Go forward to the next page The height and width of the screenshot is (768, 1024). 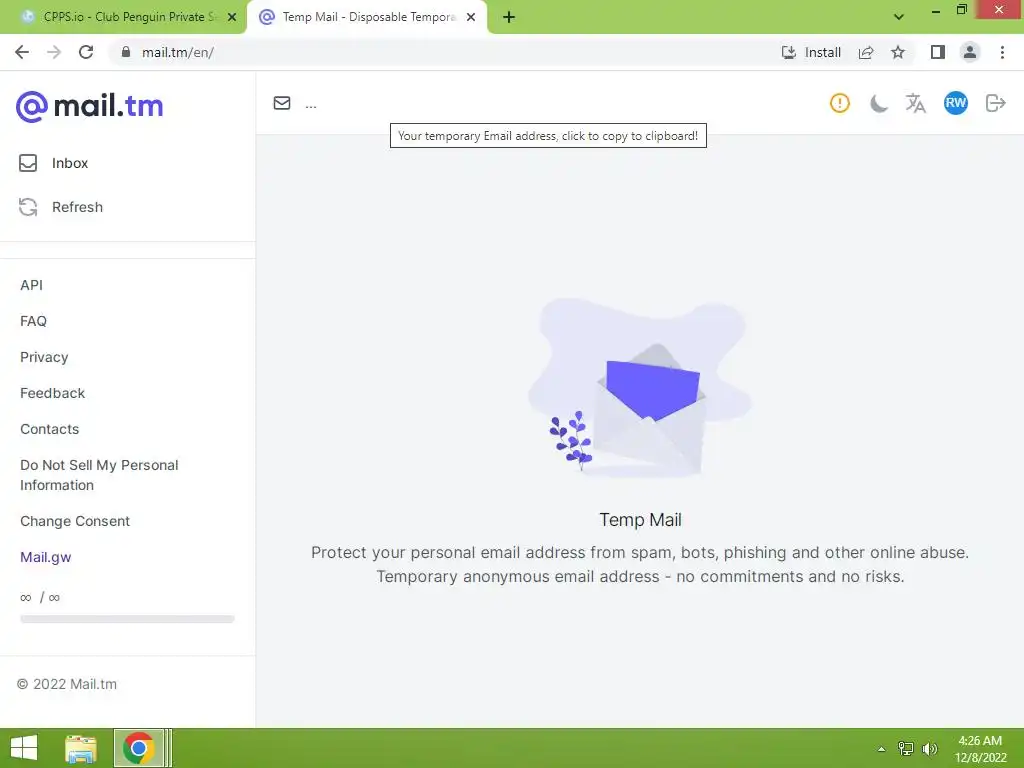pos(54,52)
